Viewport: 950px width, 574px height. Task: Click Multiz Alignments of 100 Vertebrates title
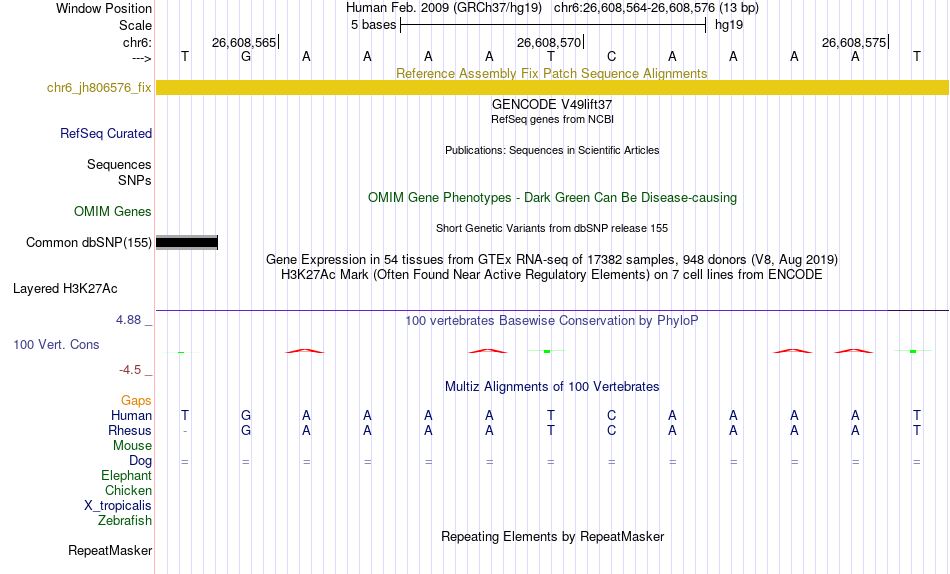coord(552,387)
